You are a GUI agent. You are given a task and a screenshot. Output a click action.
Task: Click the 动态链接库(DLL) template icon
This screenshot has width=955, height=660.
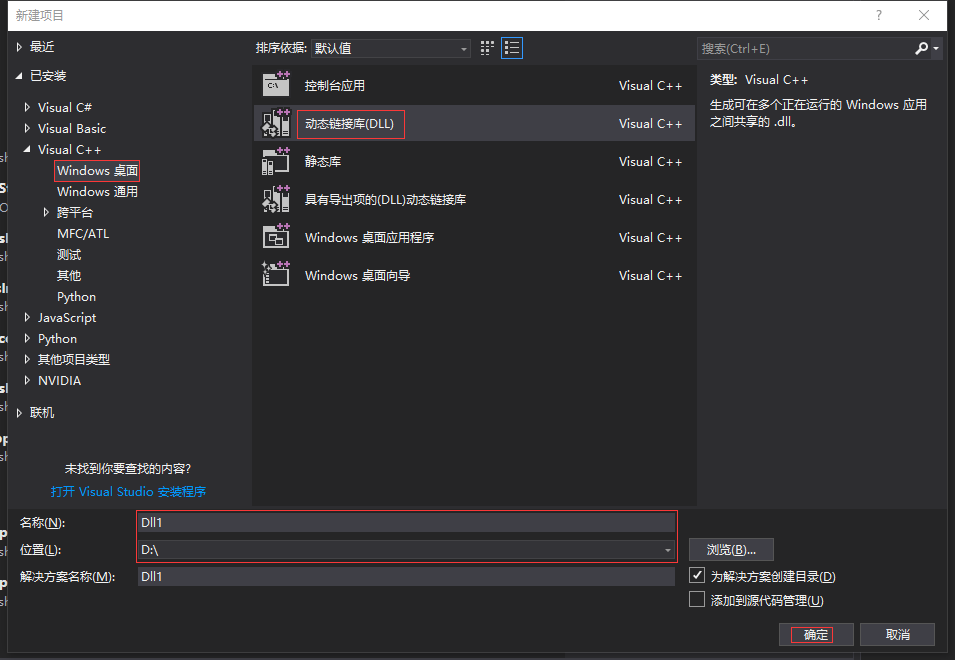276,122
